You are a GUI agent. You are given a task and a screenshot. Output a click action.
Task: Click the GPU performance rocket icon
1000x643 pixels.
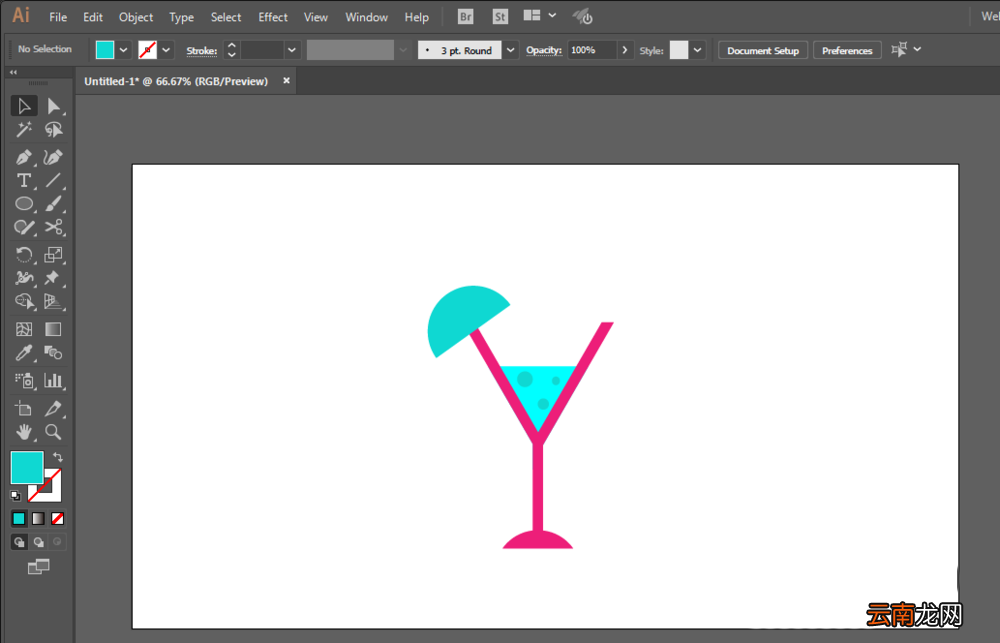(x=582, y=17)
